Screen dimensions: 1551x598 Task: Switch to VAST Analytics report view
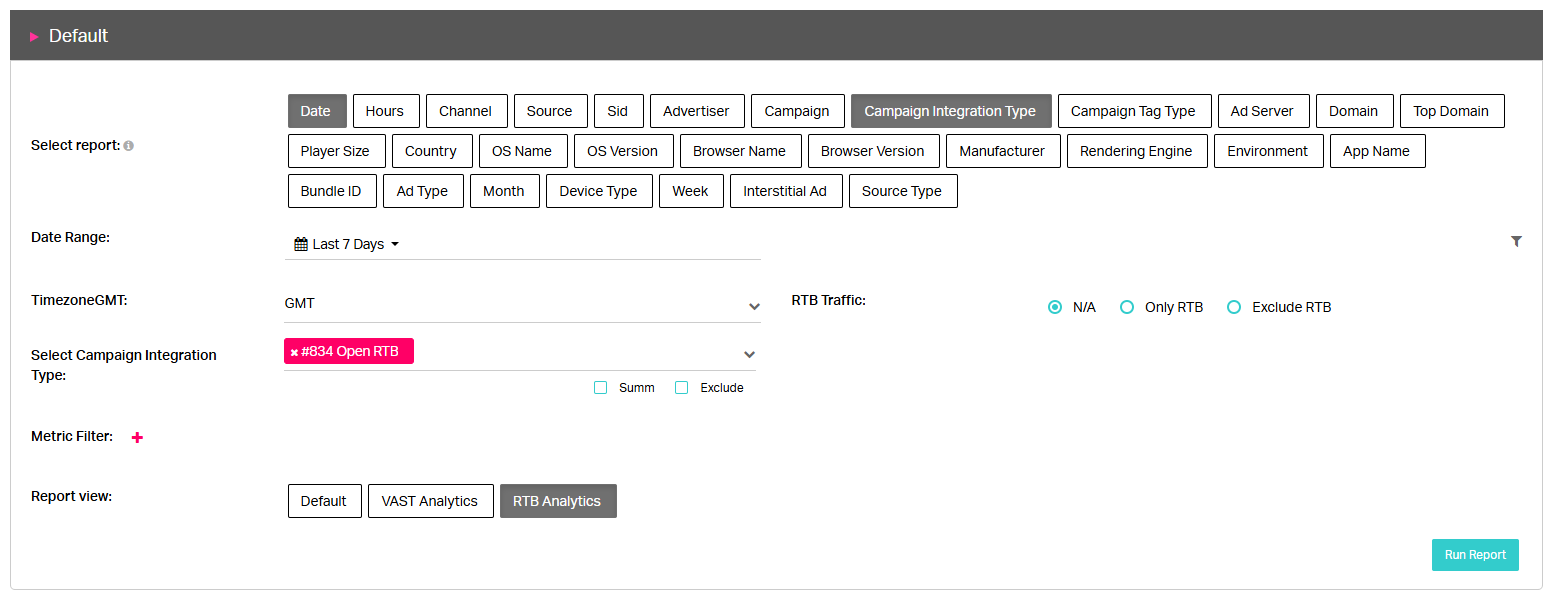click(x=430, y=501)
